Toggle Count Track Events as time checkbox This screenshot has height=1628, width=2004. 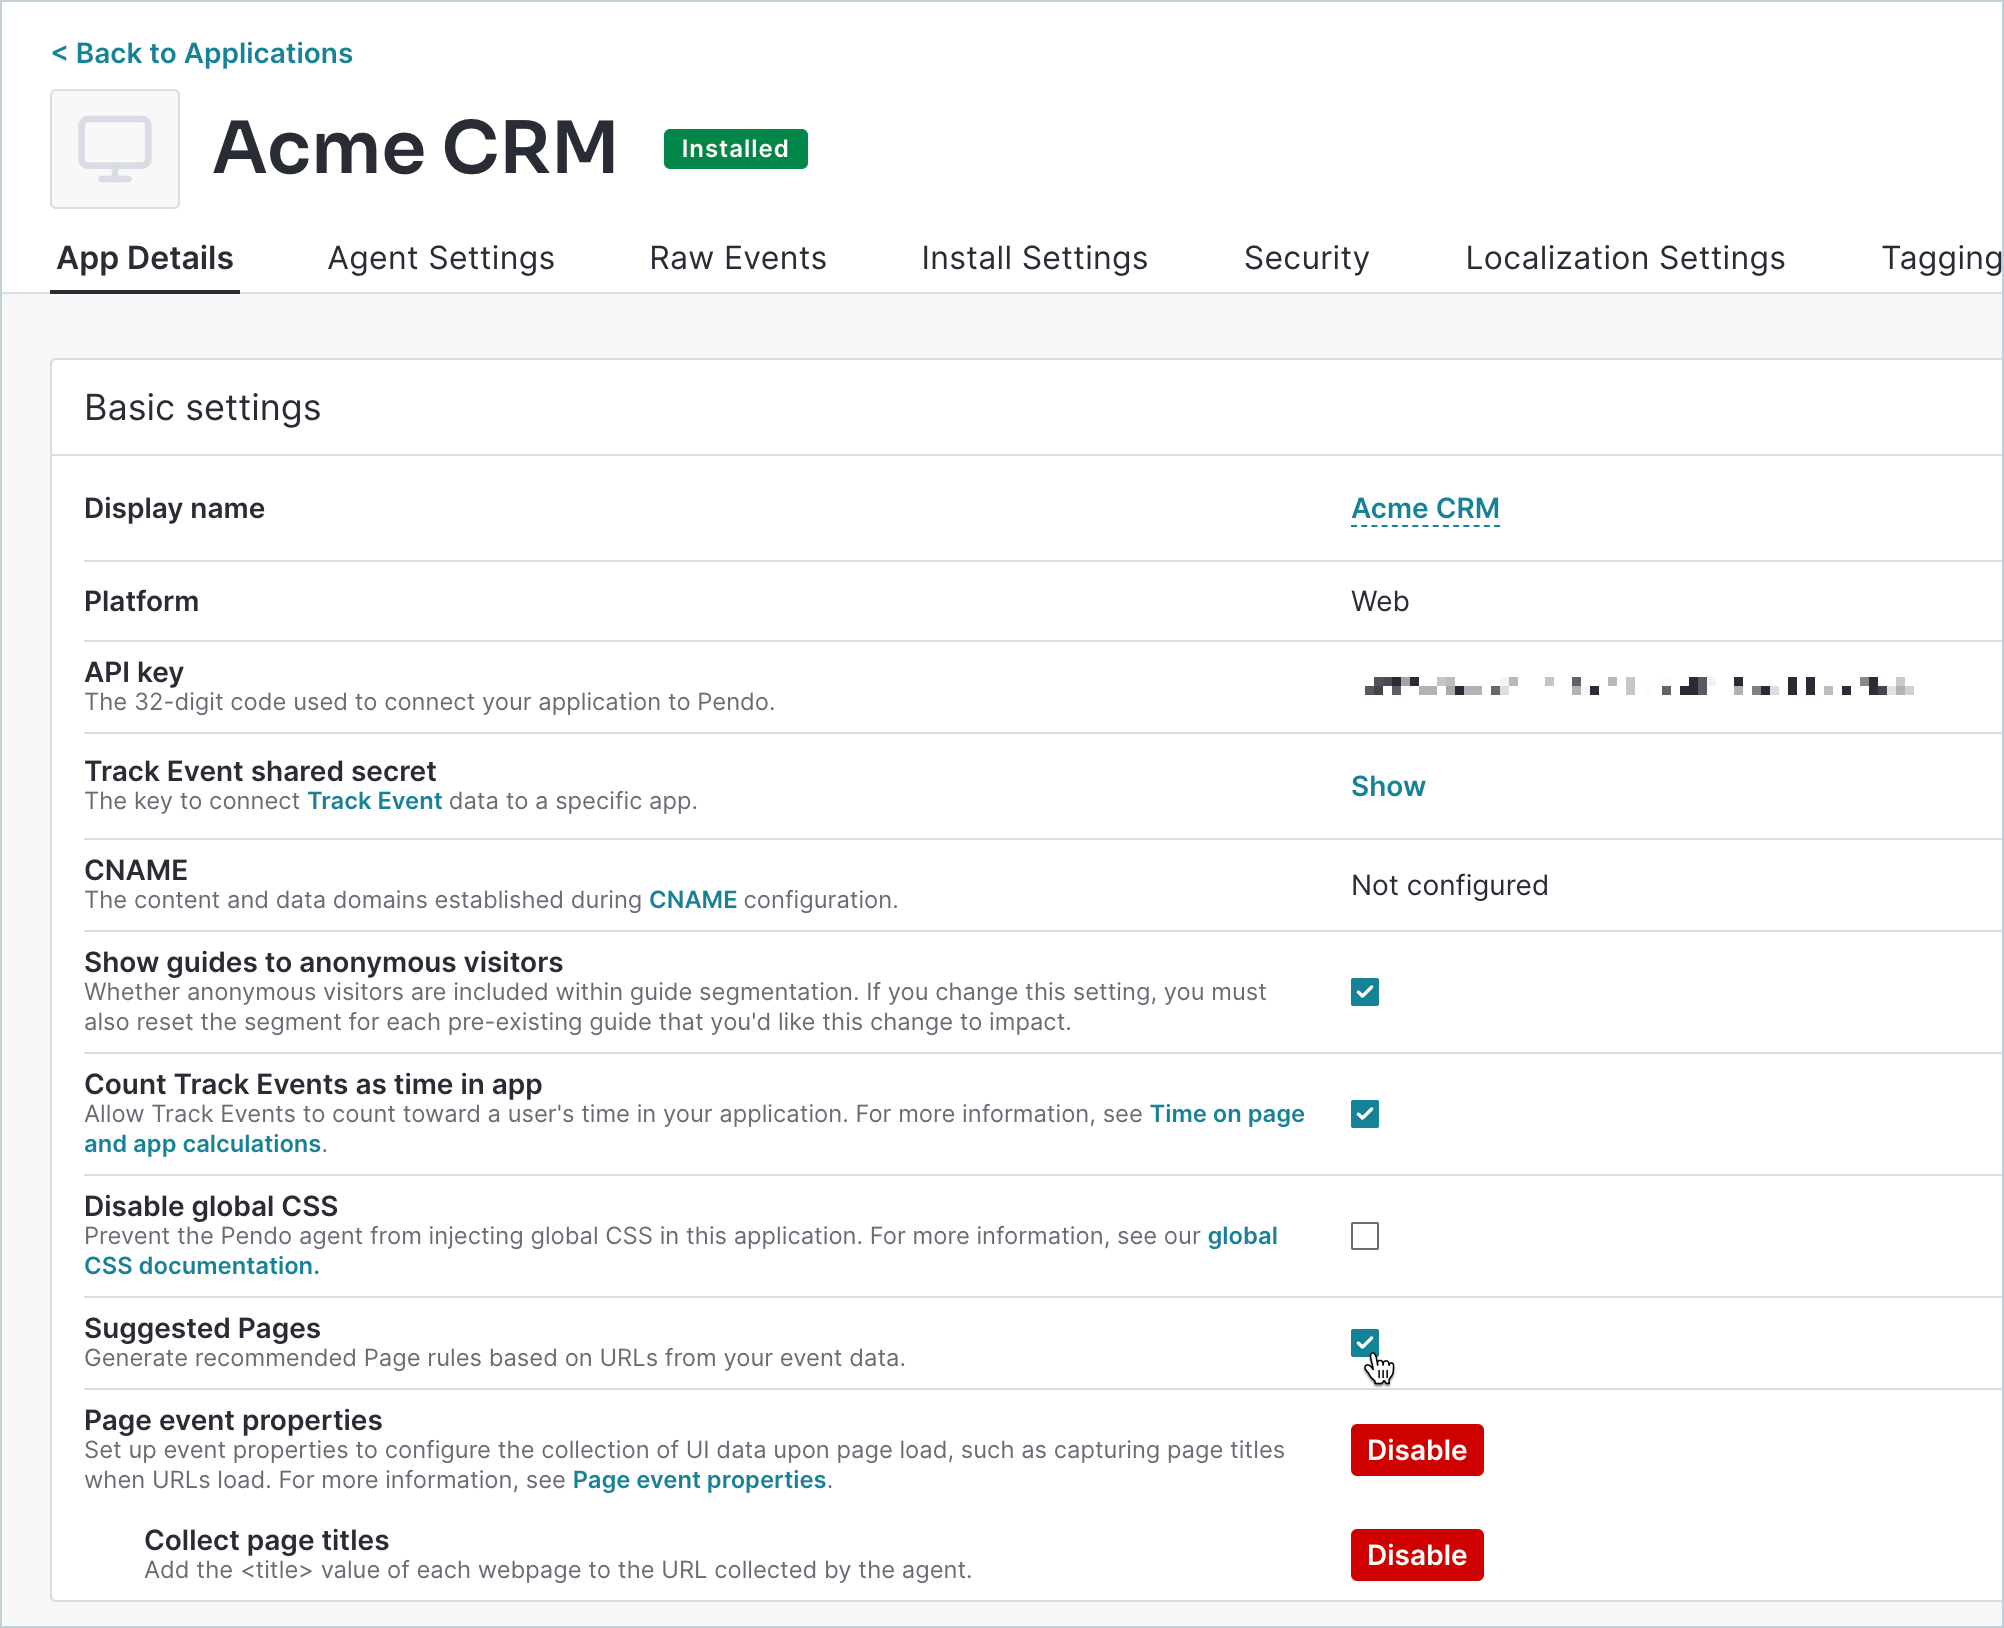(x=1365, y=1114)
